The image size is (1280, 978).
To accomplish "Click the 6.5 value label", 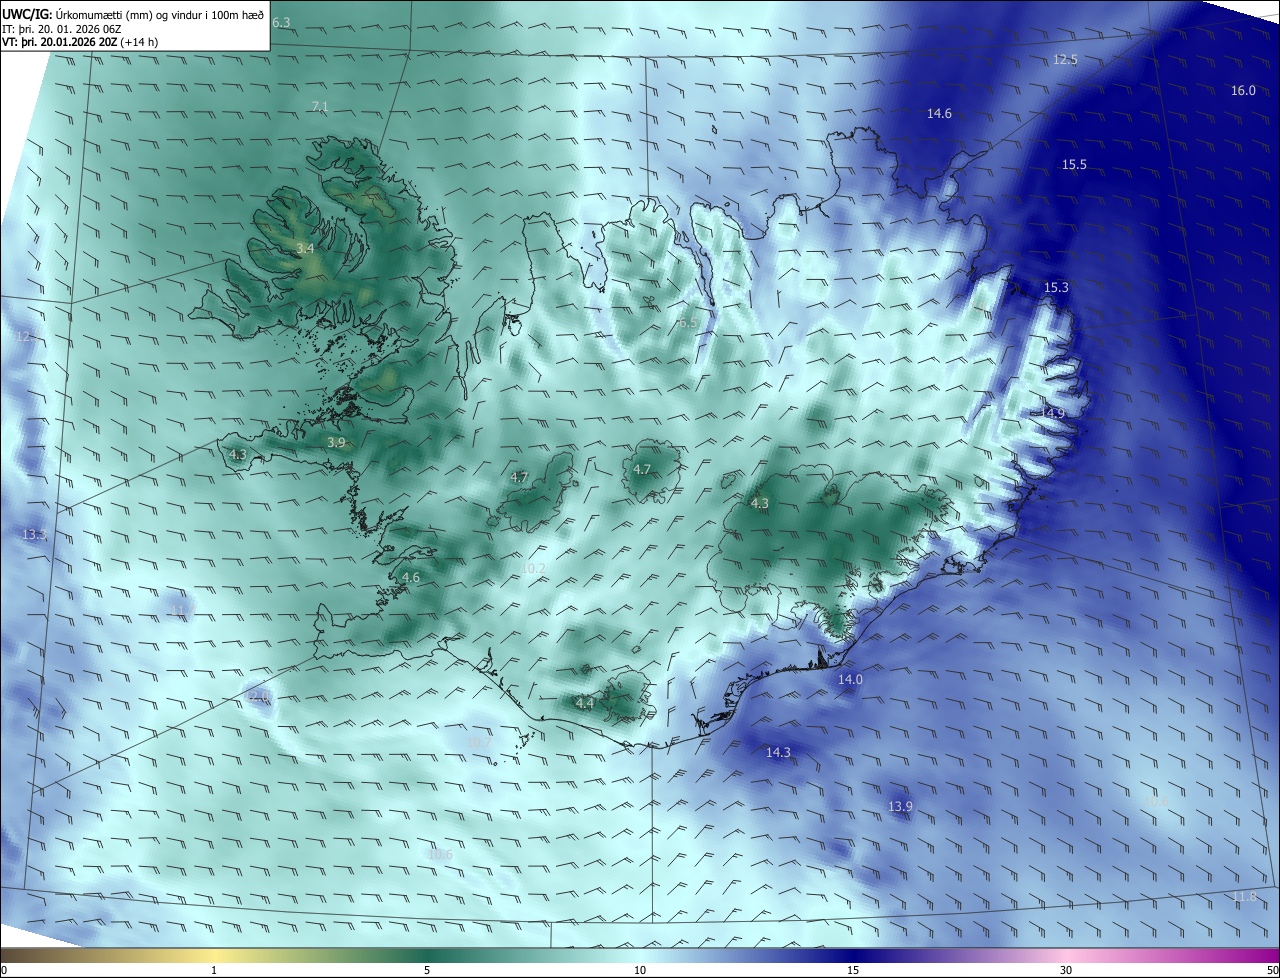I will (687, 323).
